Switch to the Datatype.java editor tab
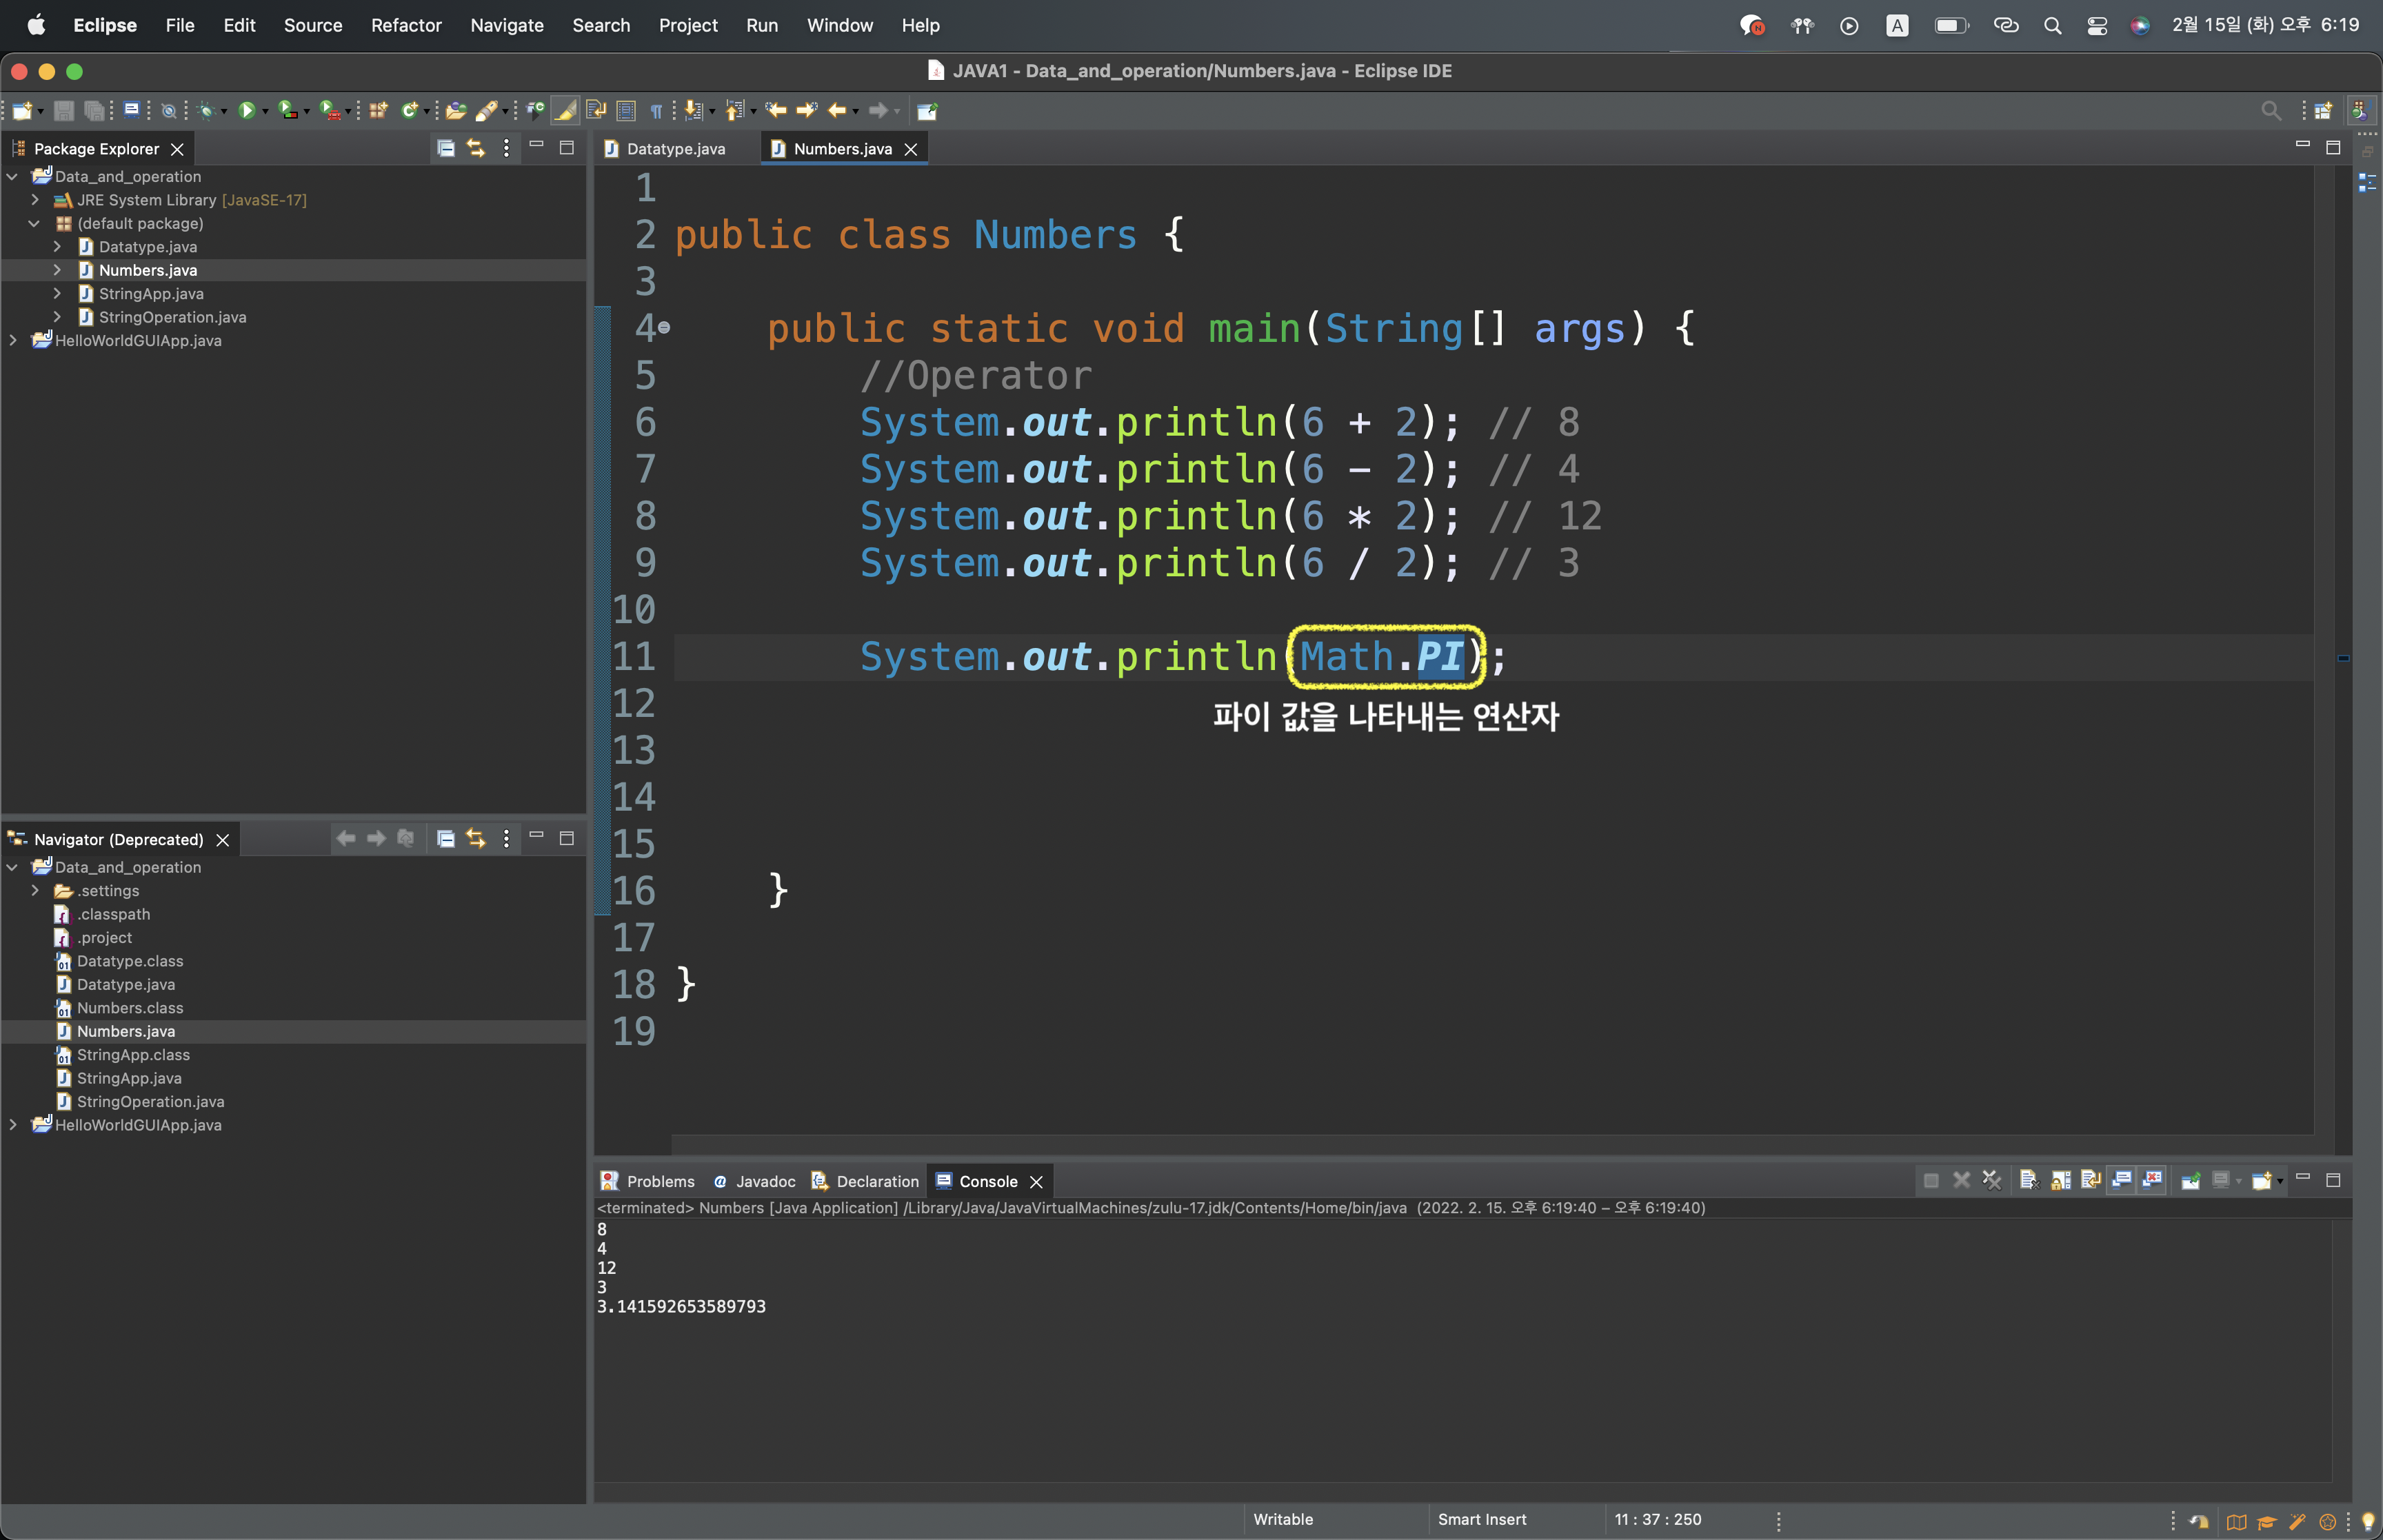 click(x=675, y=149)
